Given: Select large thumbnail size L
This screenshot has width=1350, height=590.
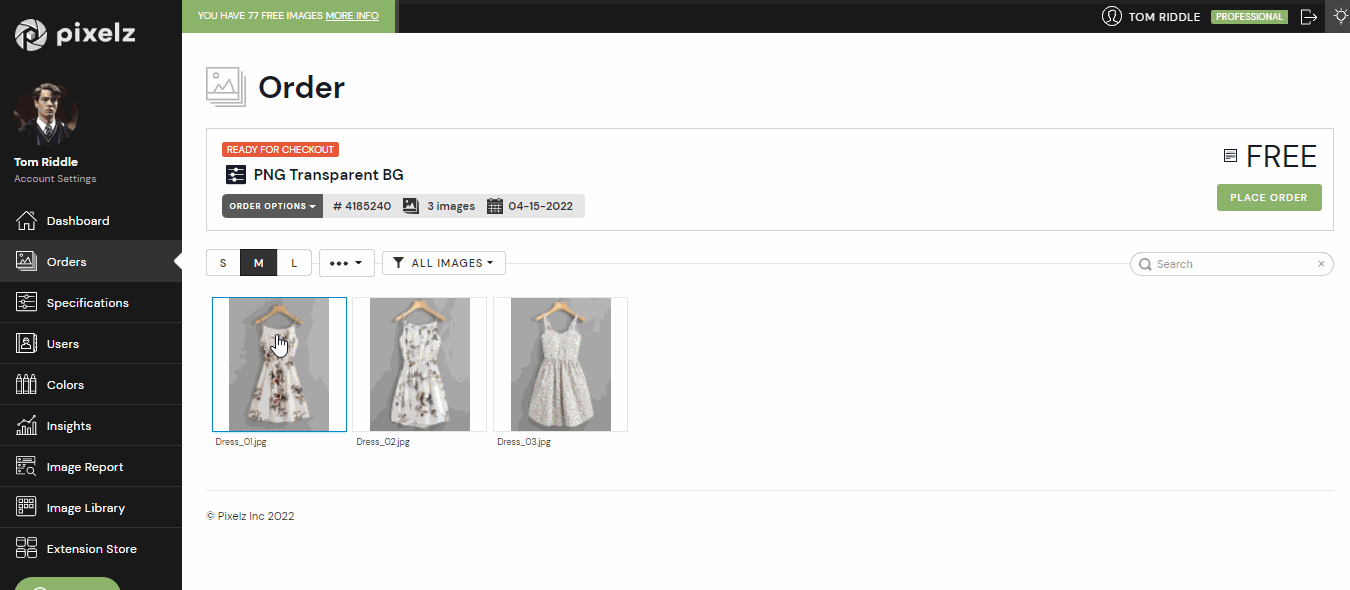Looking at the screenshot, I should click(x=294, y=263).
